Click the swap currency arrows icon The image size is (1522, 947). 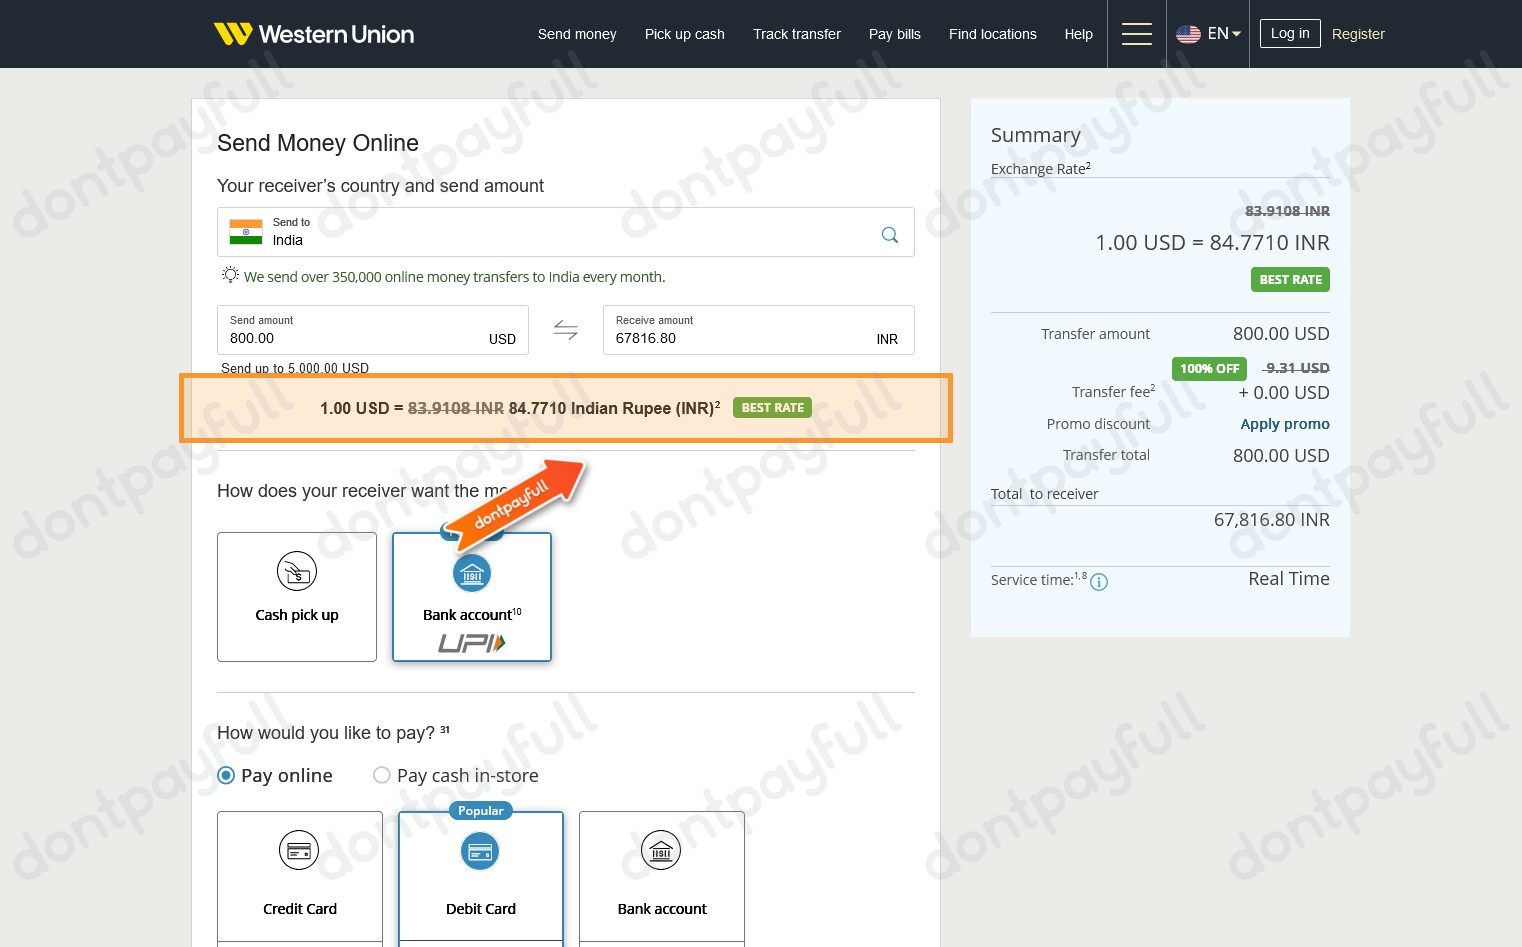tap(566, 330)
